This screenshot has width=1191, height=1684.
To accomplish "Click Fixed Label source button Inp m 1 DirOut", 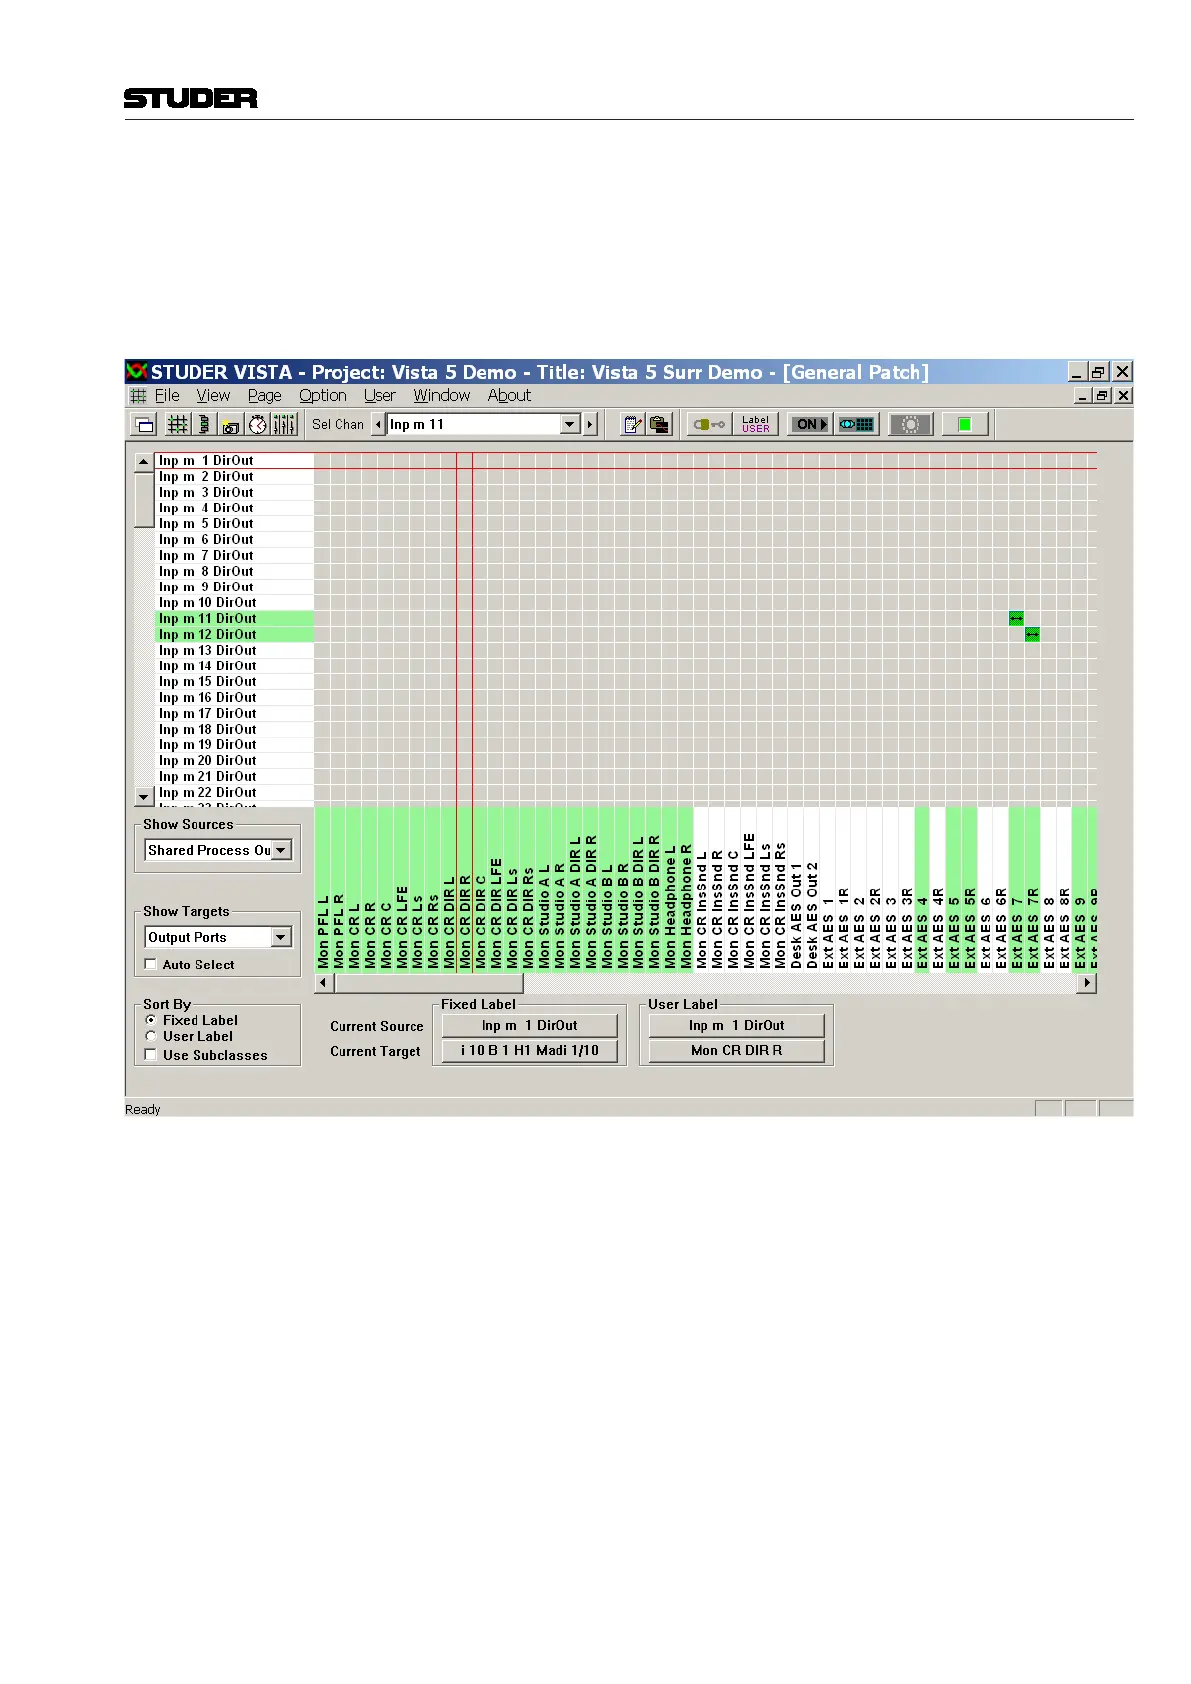I will [x=530, y=1025].
